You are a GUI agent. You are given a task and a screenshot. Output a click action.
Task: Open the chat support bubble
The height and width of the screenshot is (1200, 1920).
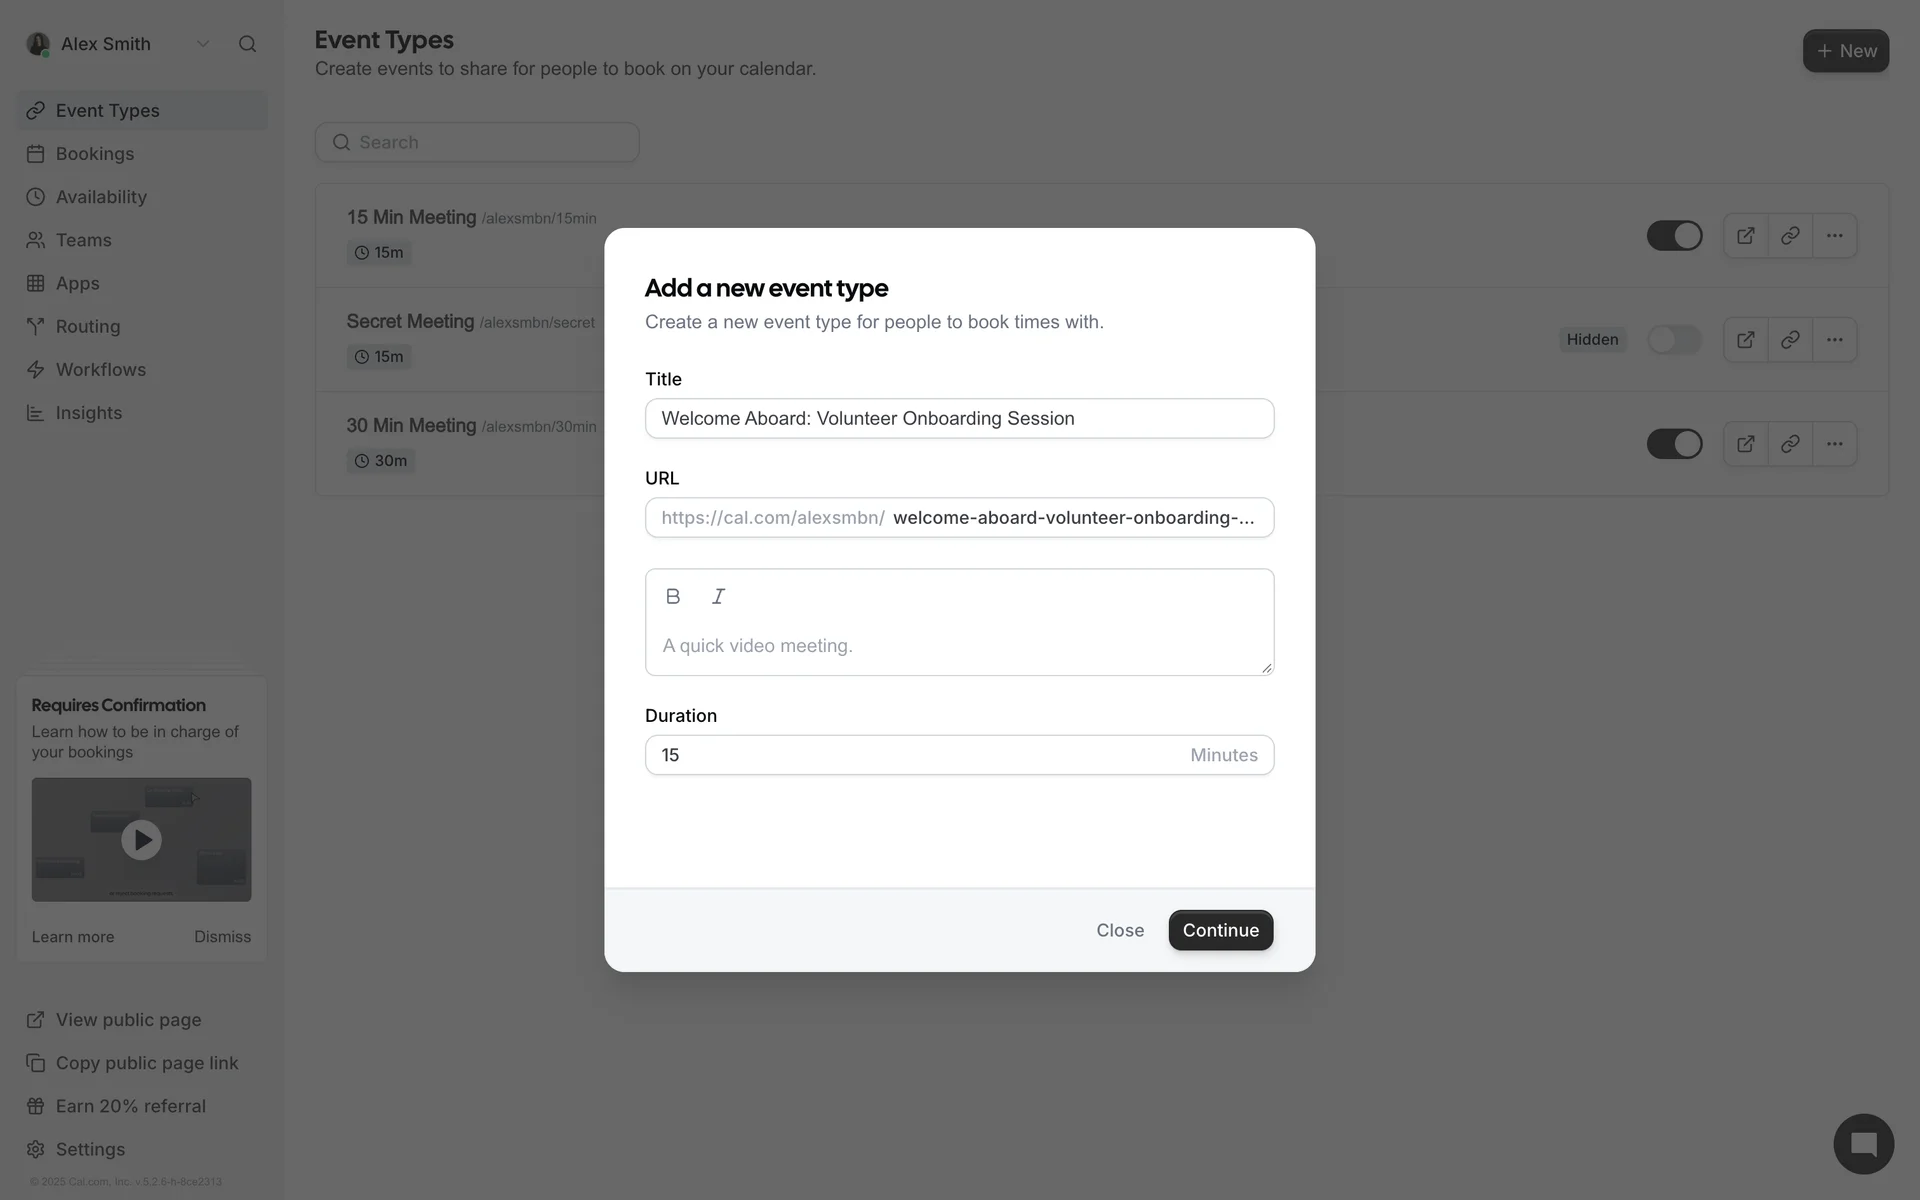1863,1144
